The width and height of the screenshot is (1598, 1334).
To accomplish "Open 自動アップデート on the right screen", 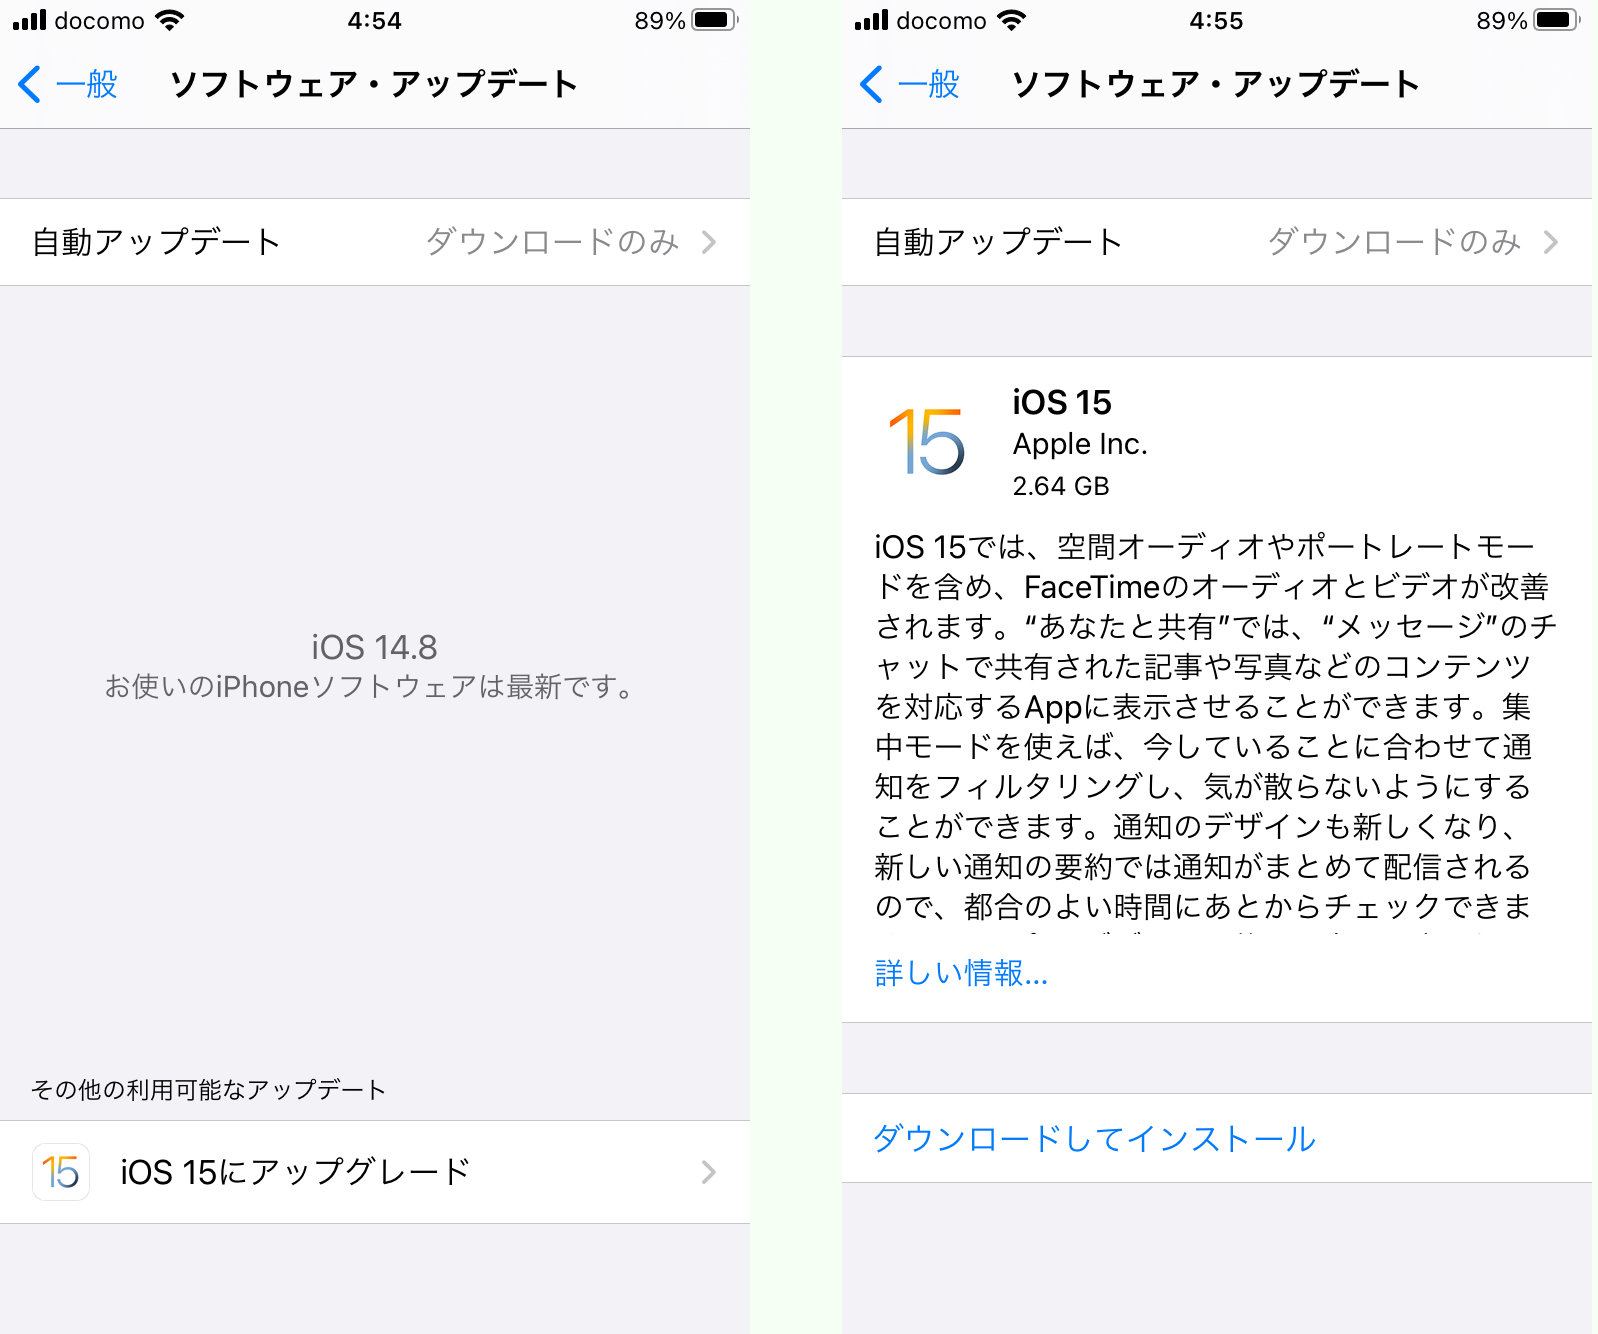I will (1217, 242).
